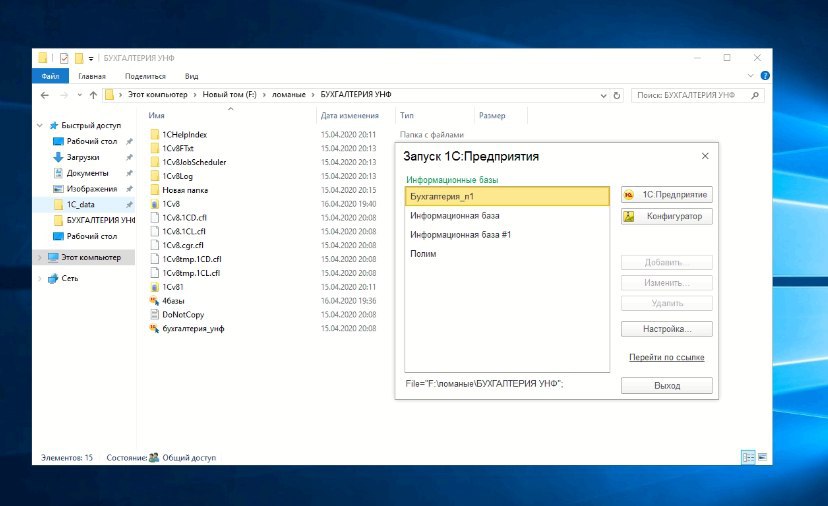
Task: Select the 1Cv8JobScheduler folder icon
Action: point(154,162)
